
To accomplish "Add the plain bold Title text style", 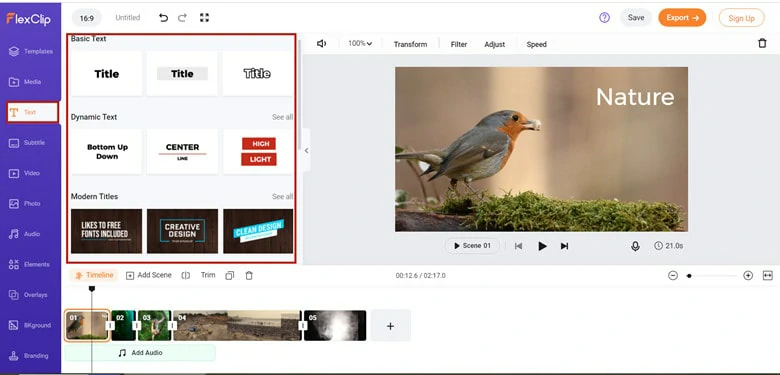I will [106, 74].
